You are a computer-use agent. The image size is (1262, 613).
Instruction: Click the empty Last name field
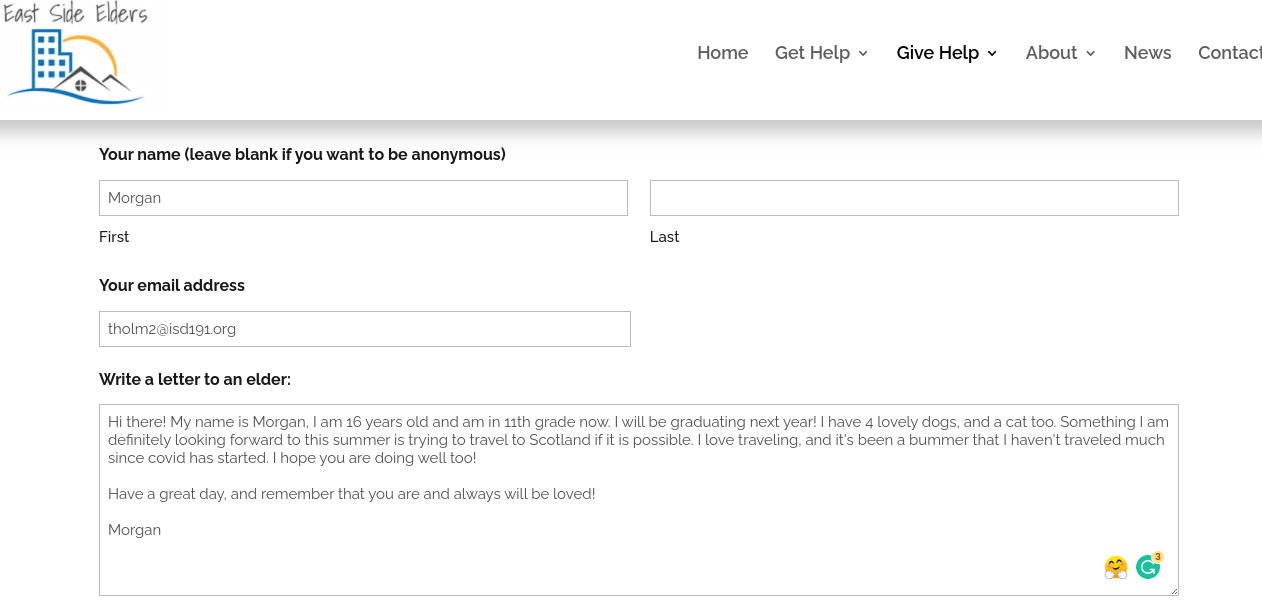tap(914, 198)
